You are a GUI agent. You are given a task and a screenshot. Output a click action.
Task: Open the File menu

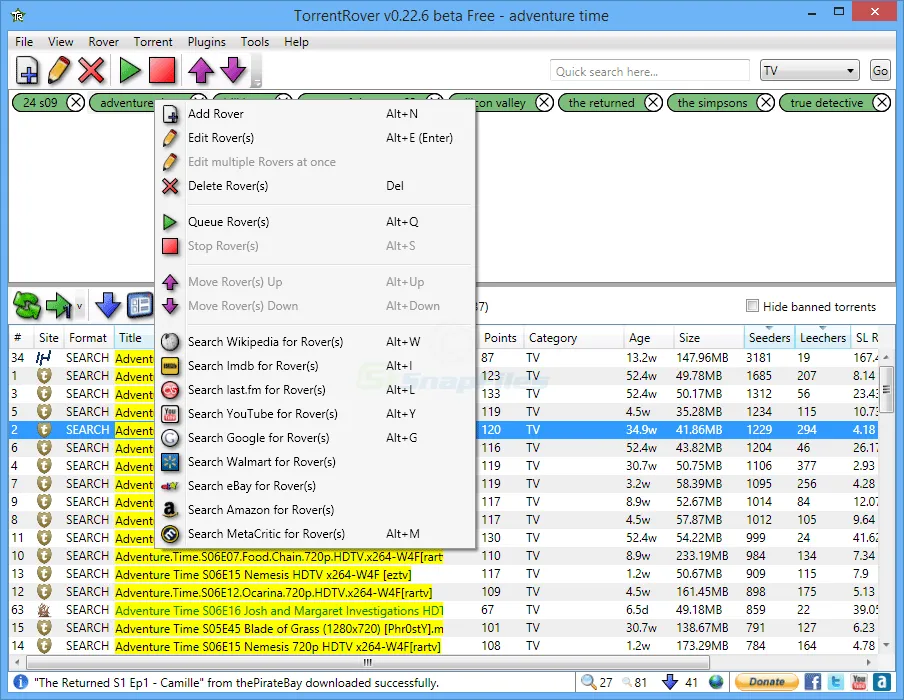coord(24,42)
